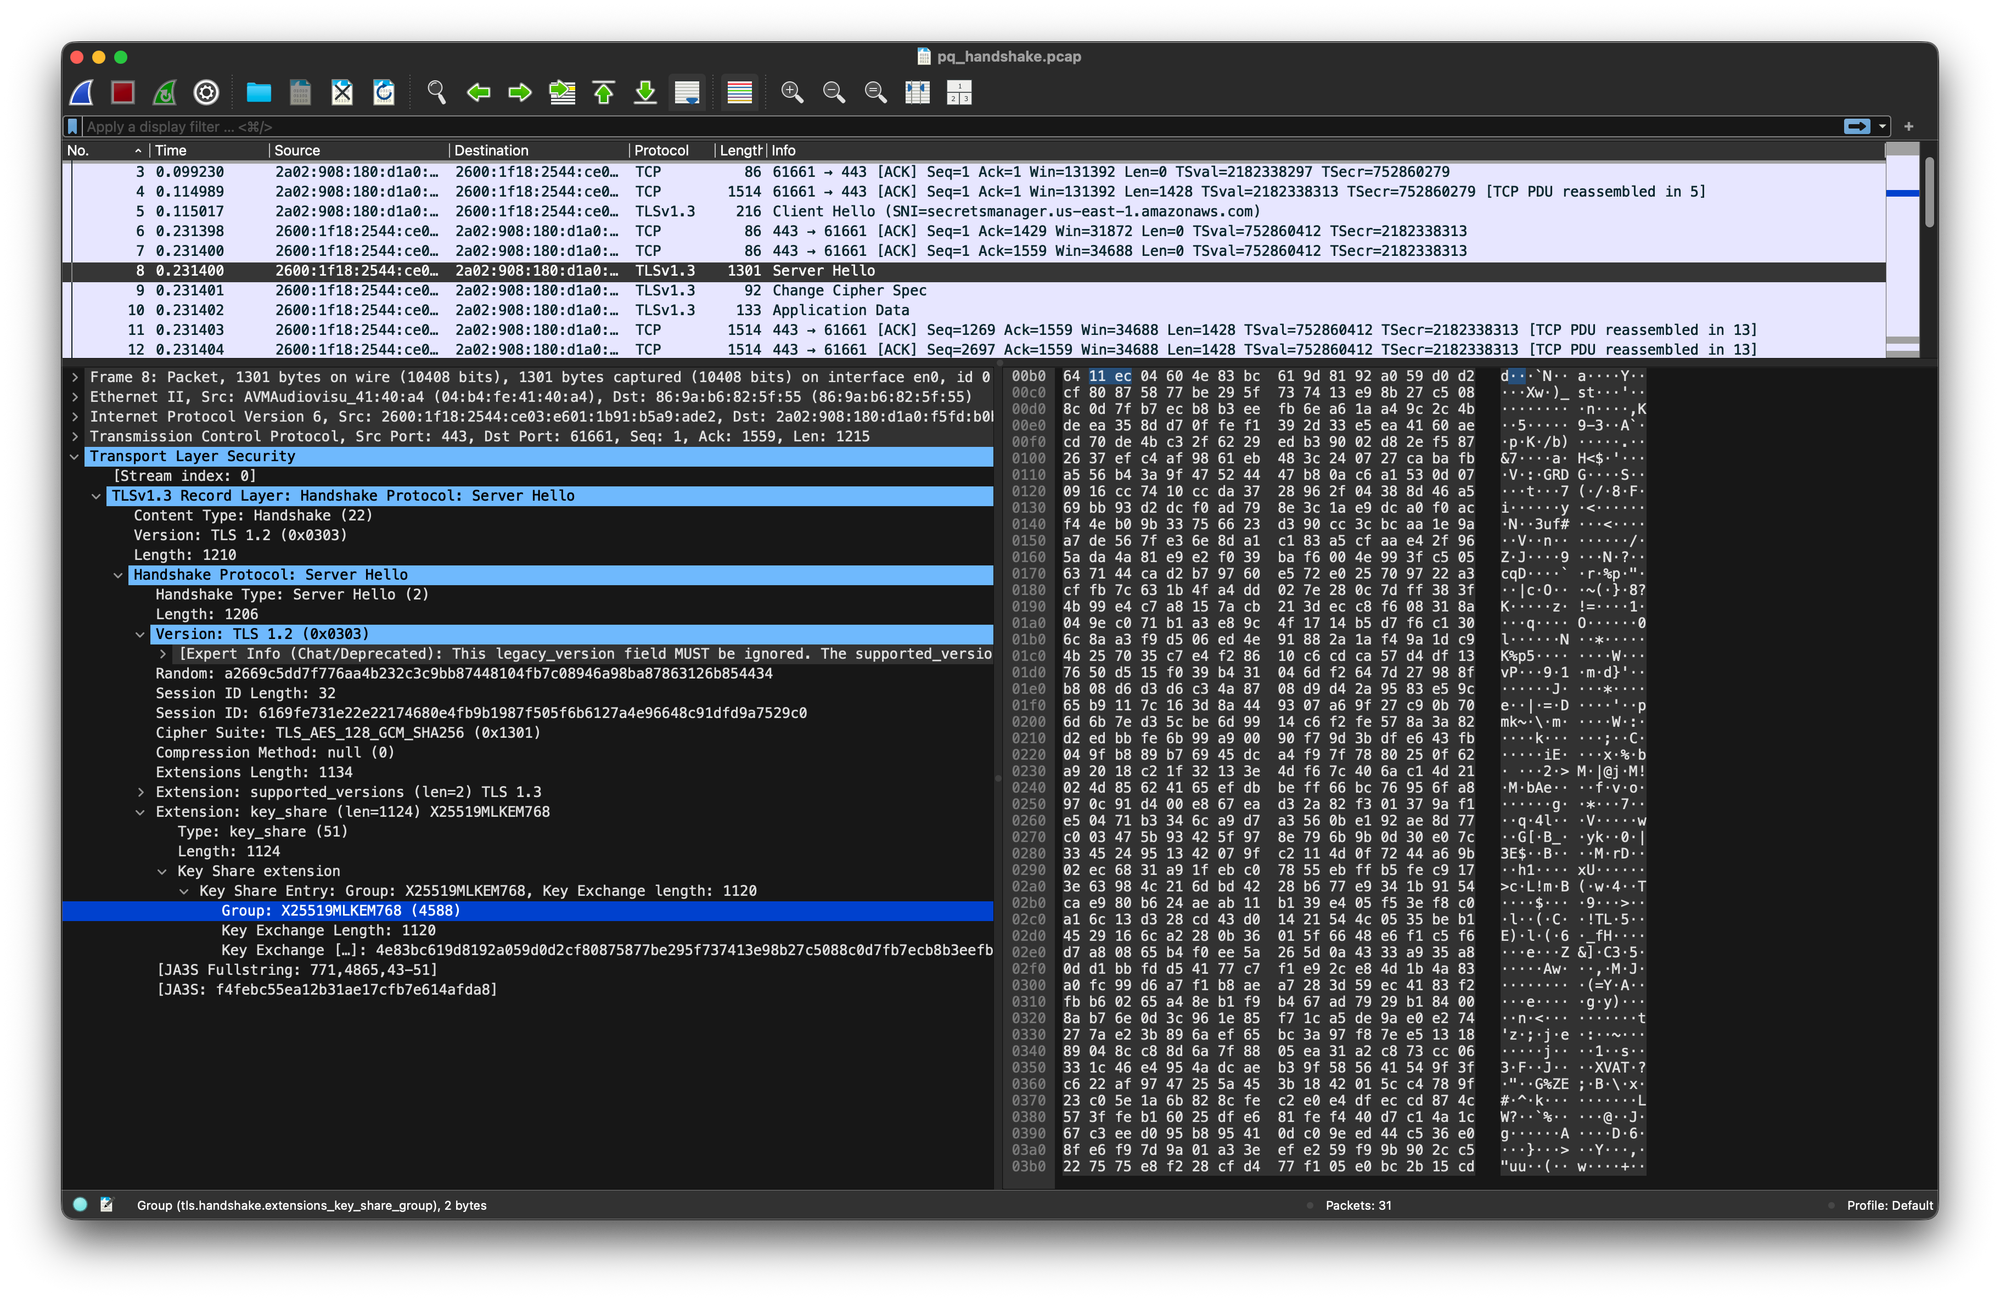The width and height of the screenshot is (2000, 1301).
Task: Close the capture file
Action: (x=341, y=92)
